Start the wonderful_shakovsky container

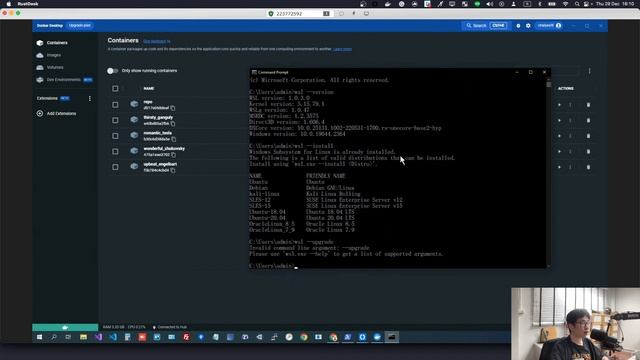(x=559, y=151)
